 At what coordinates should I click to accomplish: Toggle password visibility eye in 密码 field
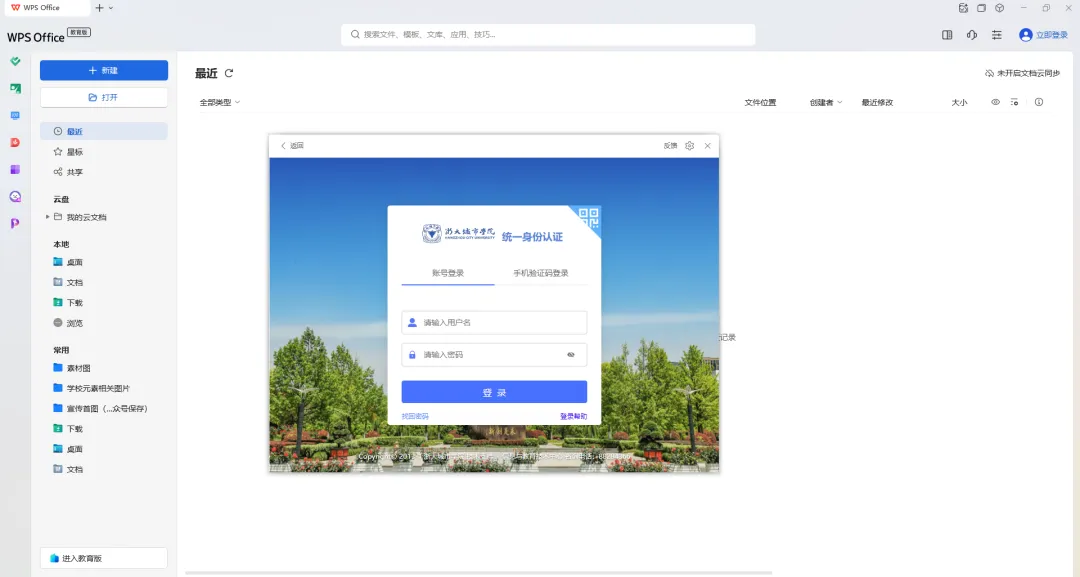click(x=570, y=355)
